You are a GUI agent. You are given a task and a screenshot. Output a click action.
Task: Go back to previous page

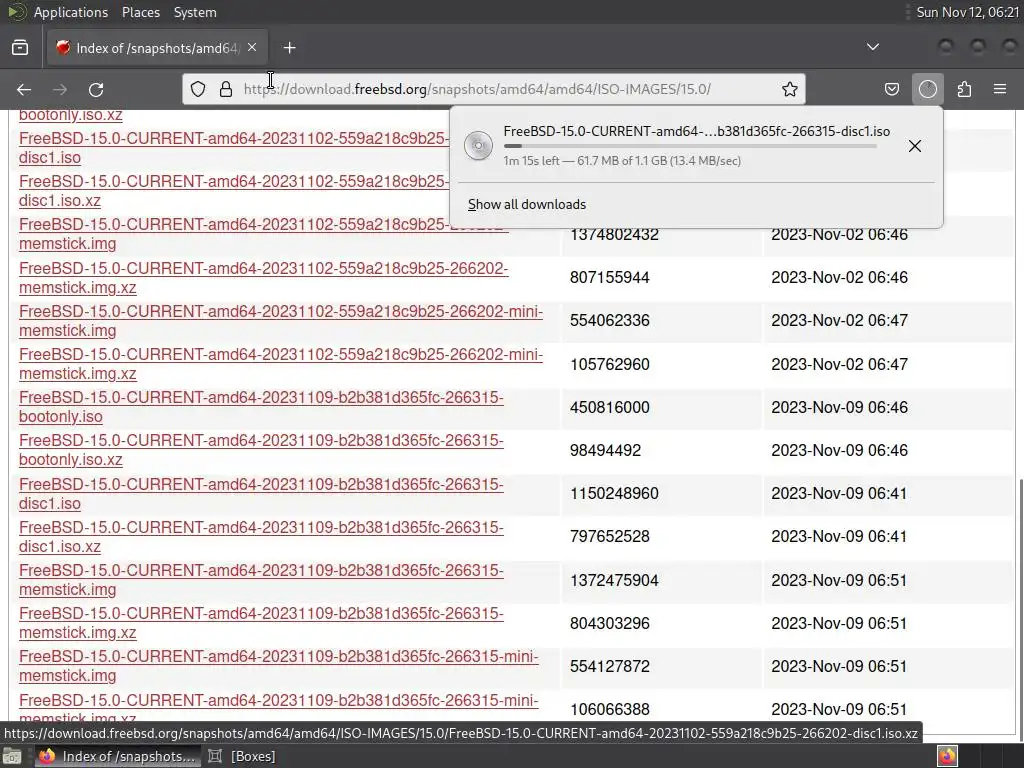click(x=24, y=89)
